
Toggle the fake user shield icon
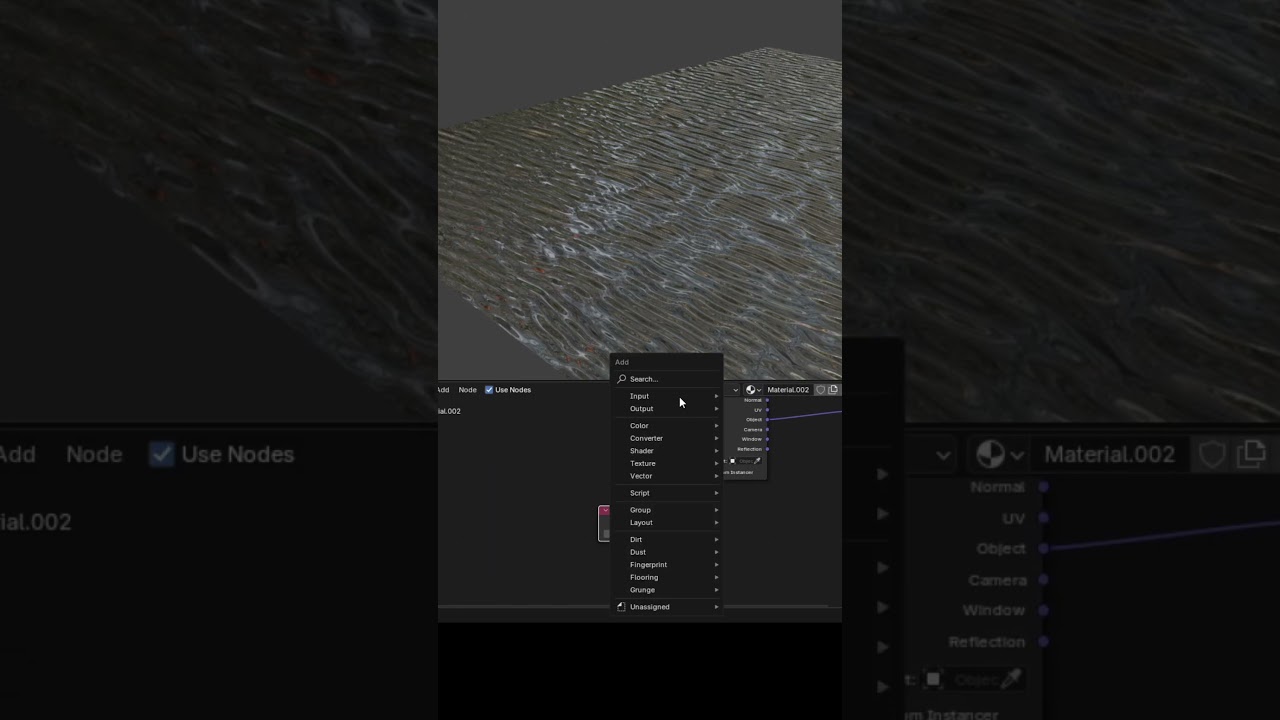pyautogui.click(x=821, y=390)
